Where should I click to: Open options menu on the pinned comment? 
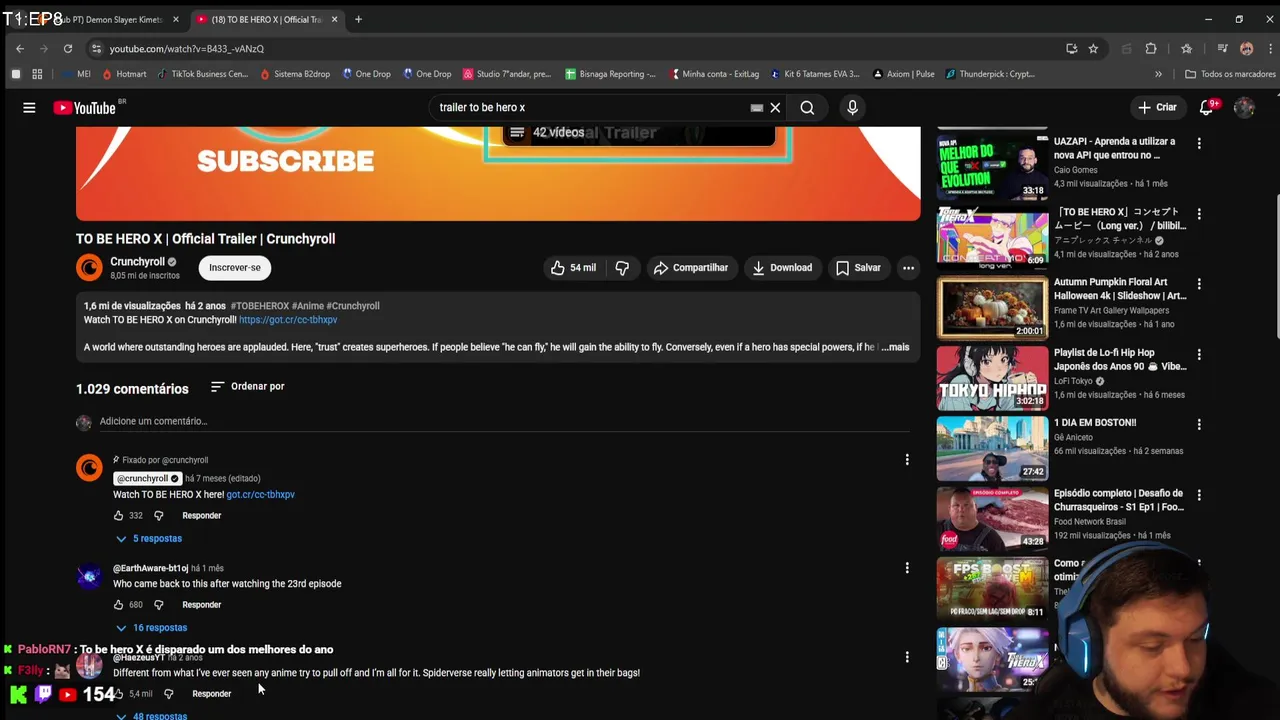pos(907,460)
